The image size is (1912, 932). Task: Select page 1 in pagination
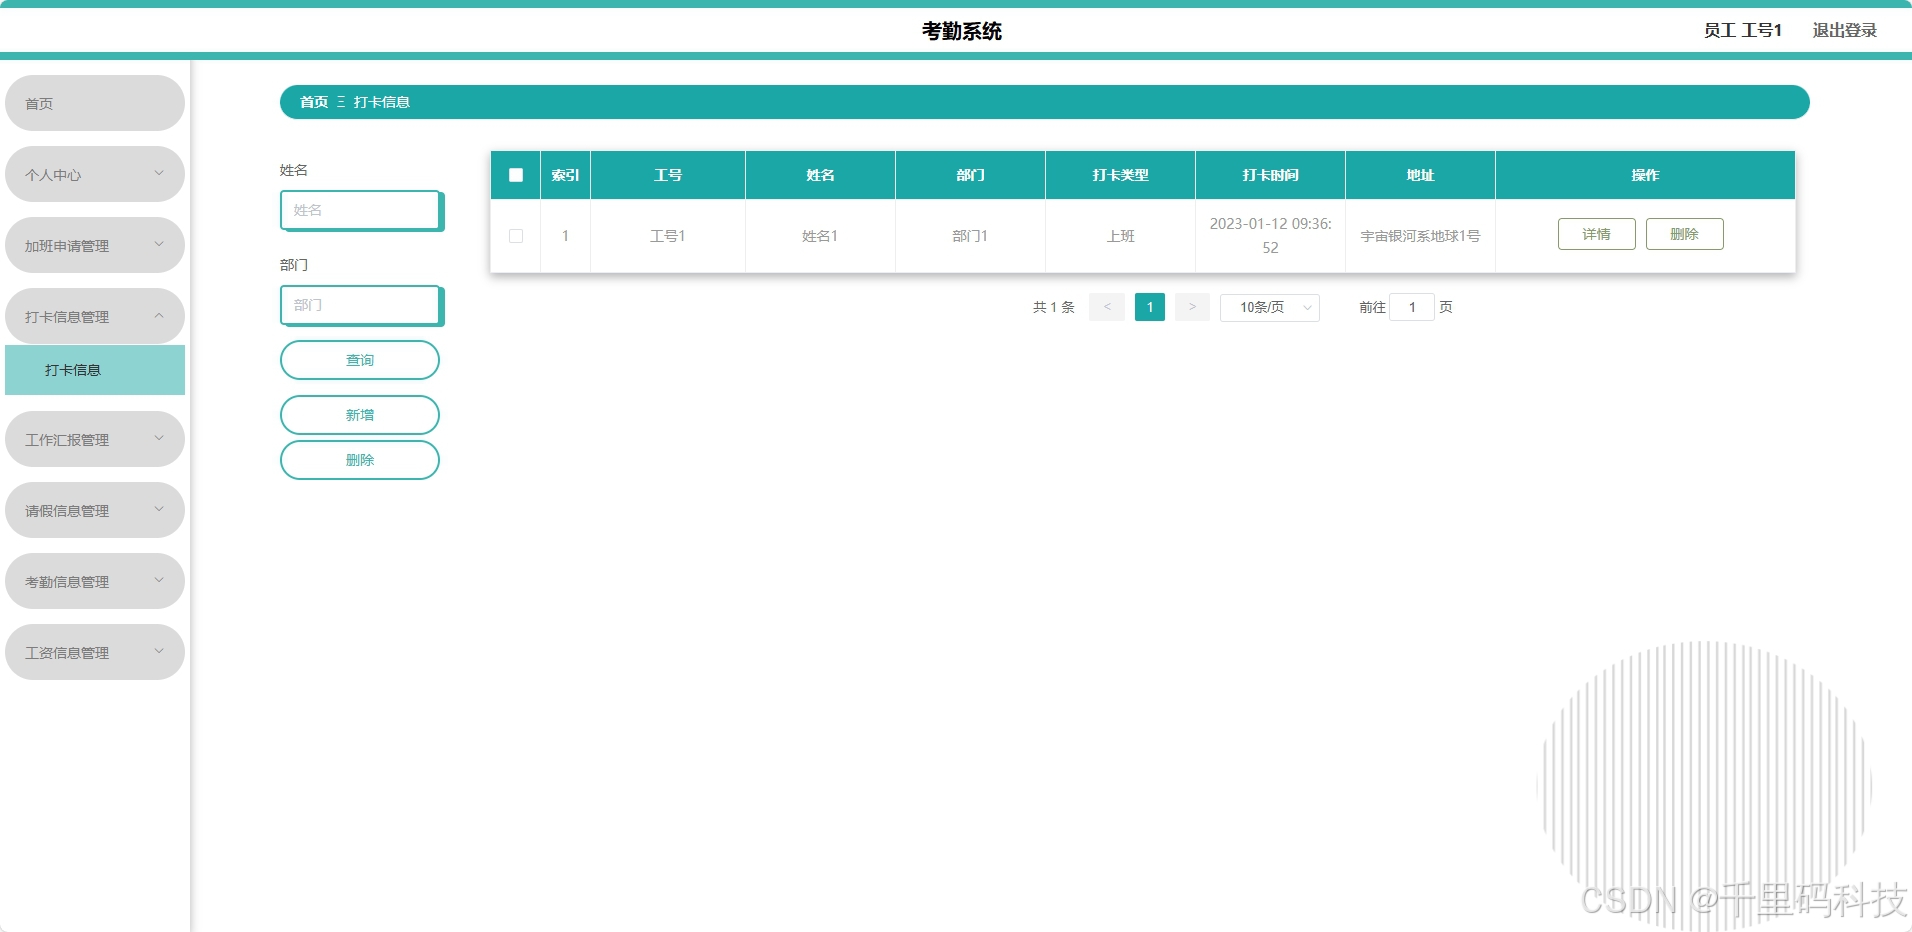coord(1150,307)
